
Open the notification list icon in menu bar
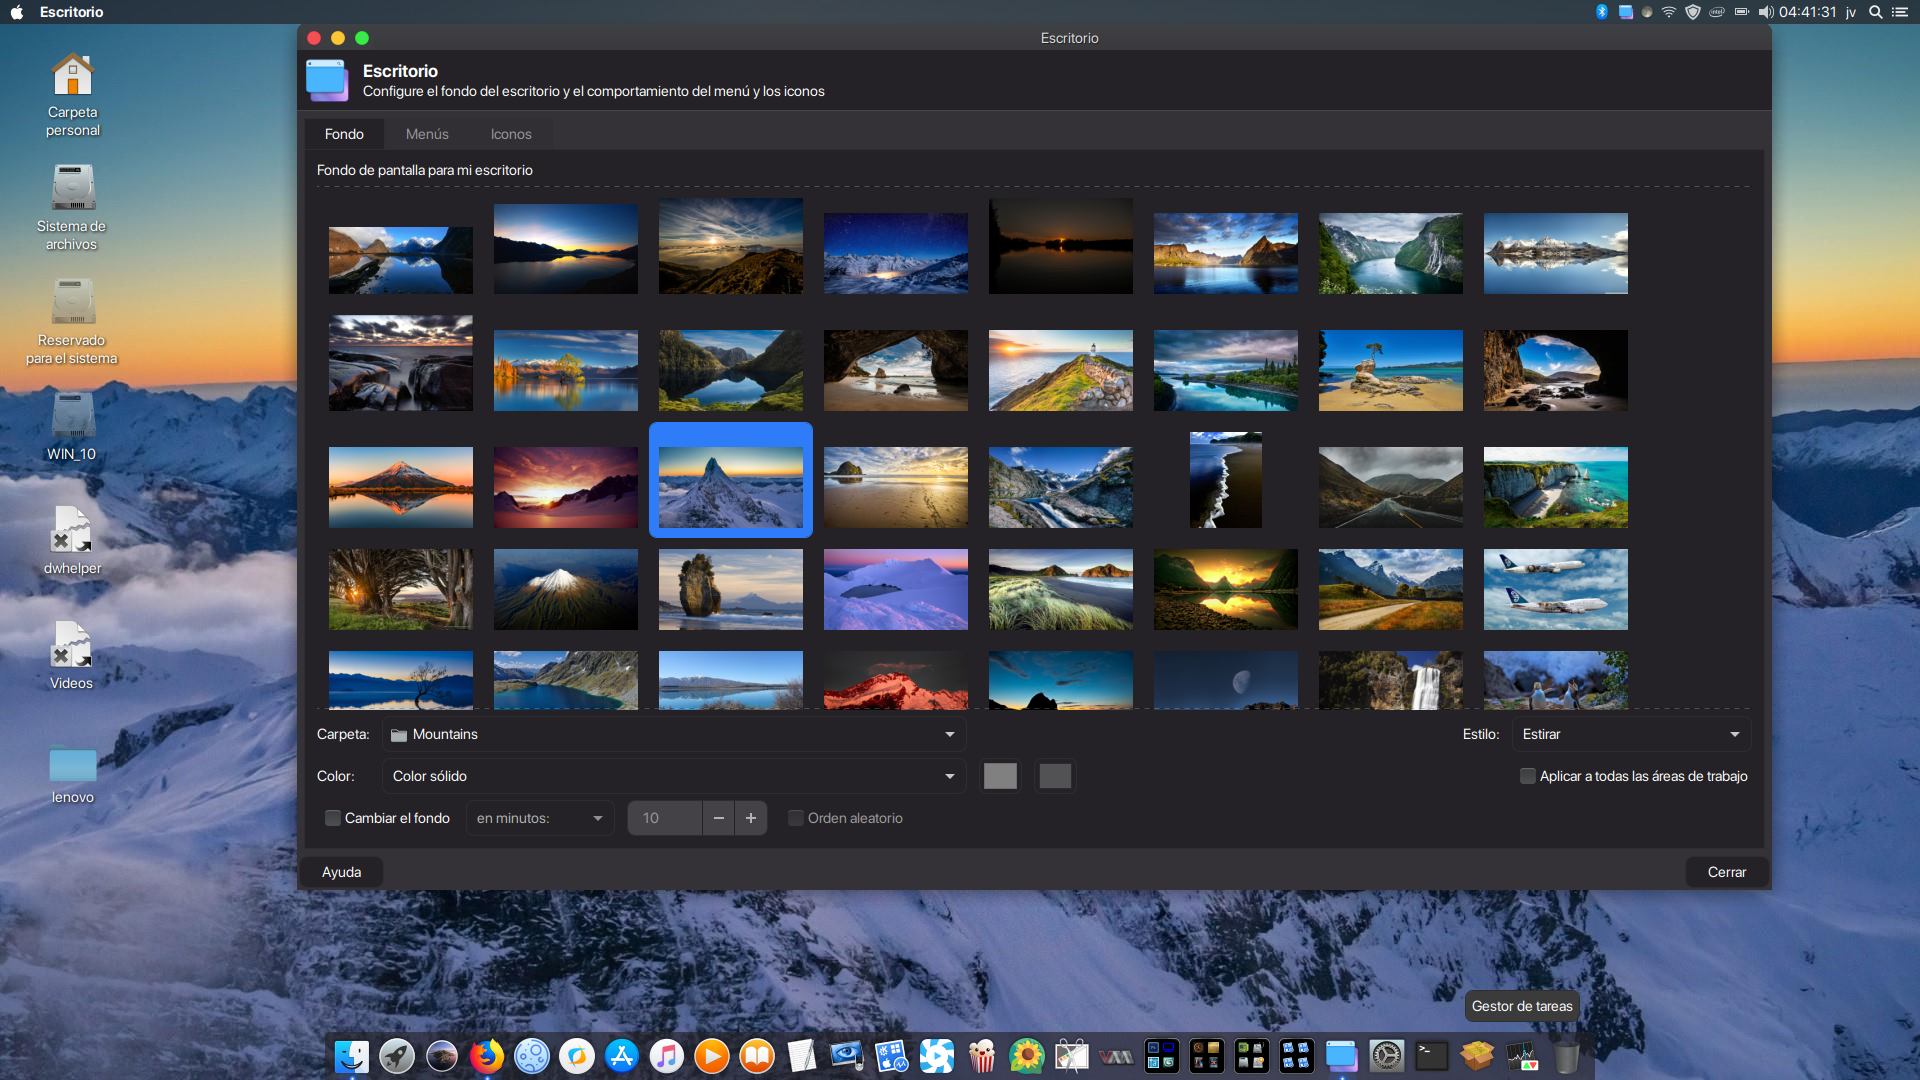pyautogui.click(x=1900, y=12)
